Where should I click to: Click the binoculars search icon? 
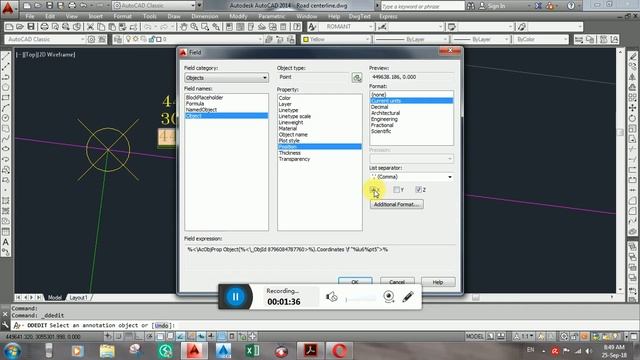(x=470, y=6)
